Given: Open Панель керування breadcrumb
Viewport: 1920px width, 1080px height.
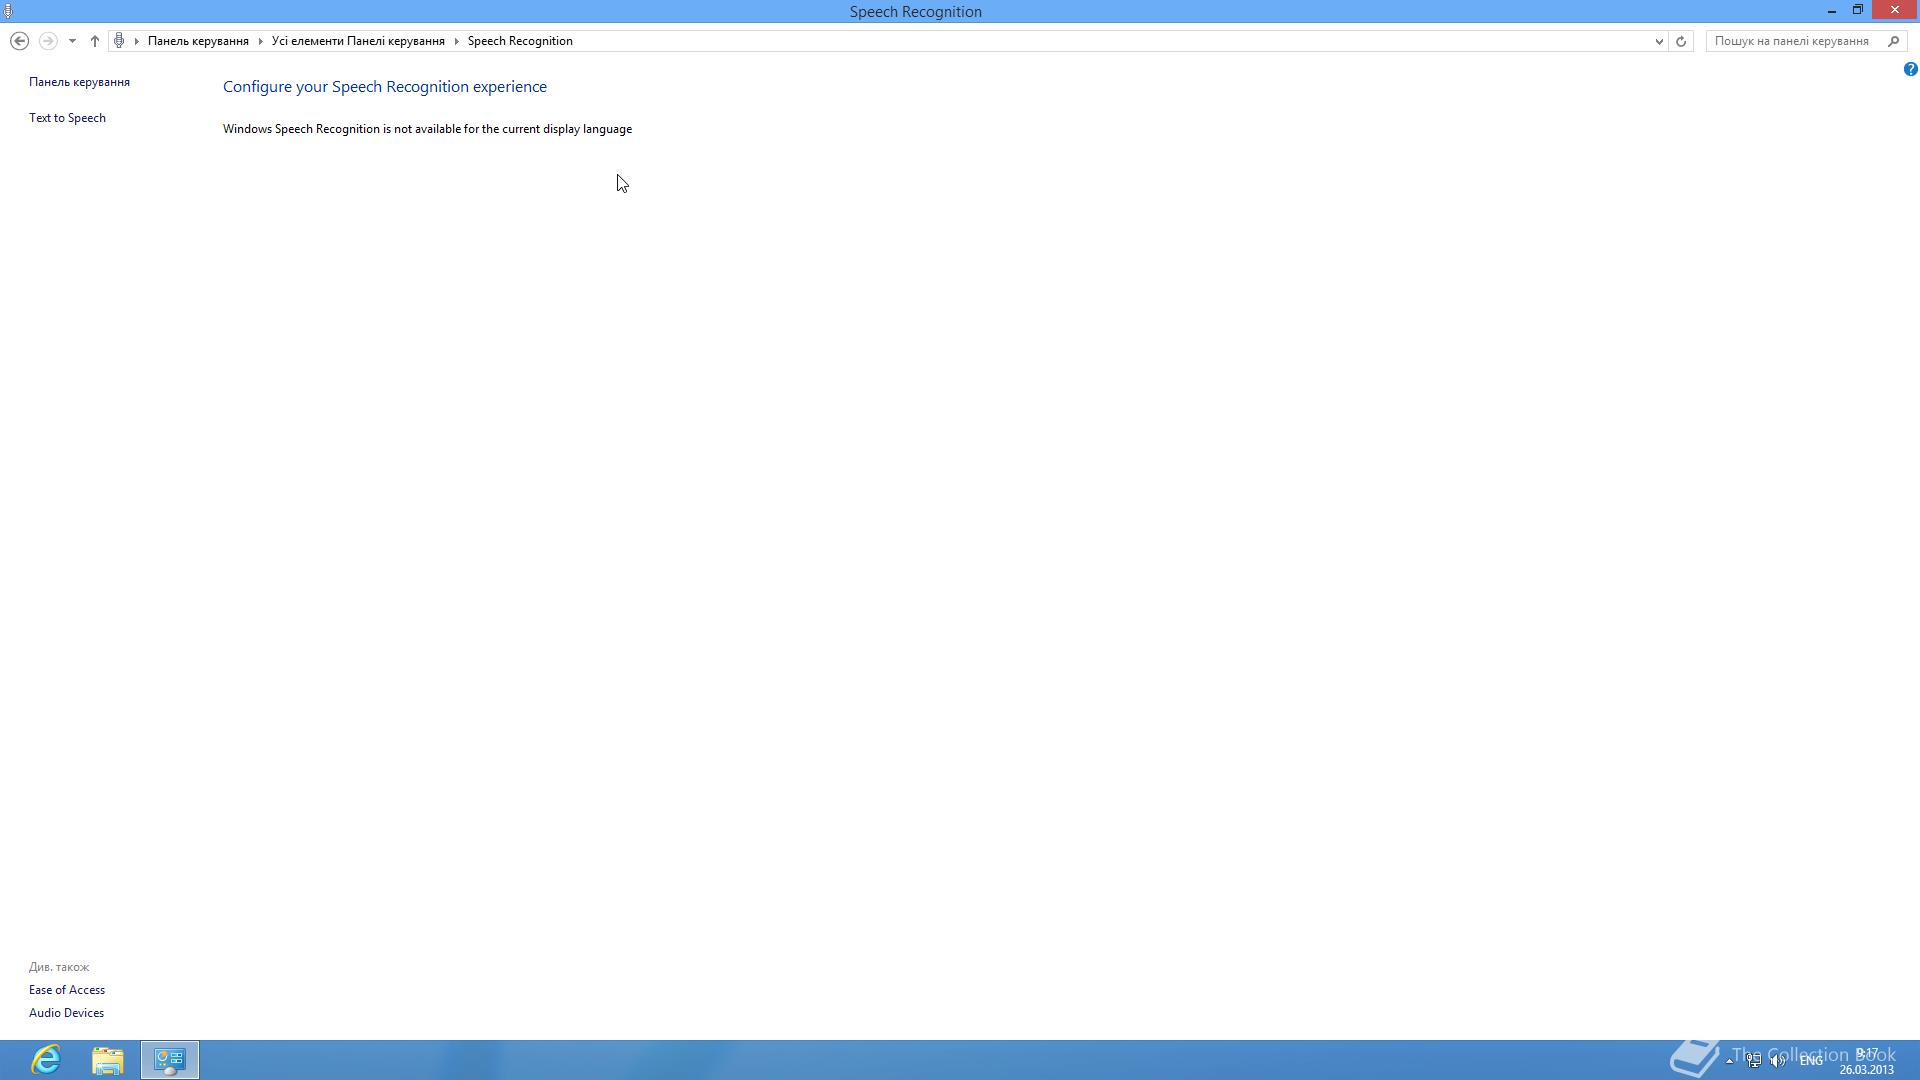Looking at the screenshot, I should pos(198,41).
